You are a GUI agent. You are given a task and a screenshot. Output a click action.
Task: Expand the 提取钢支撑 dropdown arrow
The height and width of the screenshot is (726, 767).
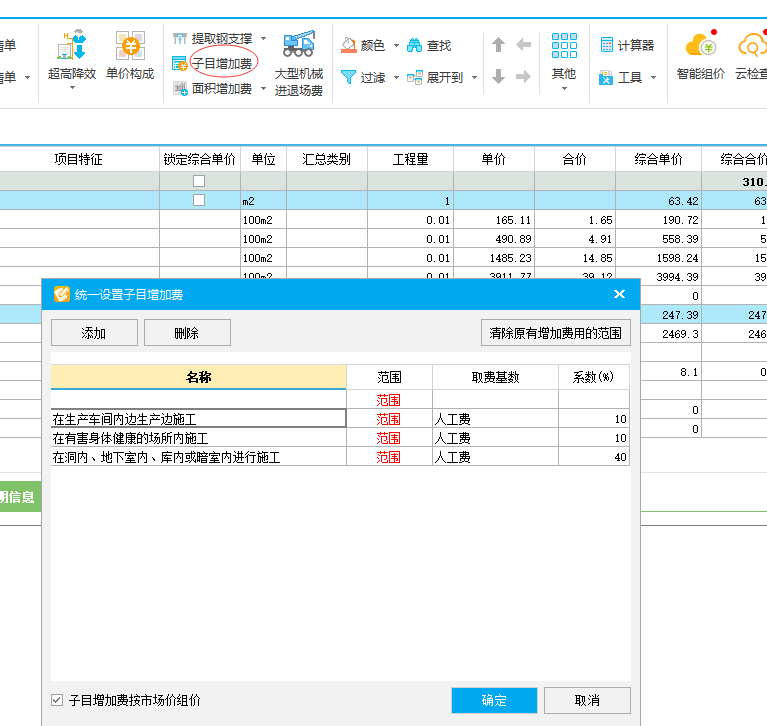point(263,38)
